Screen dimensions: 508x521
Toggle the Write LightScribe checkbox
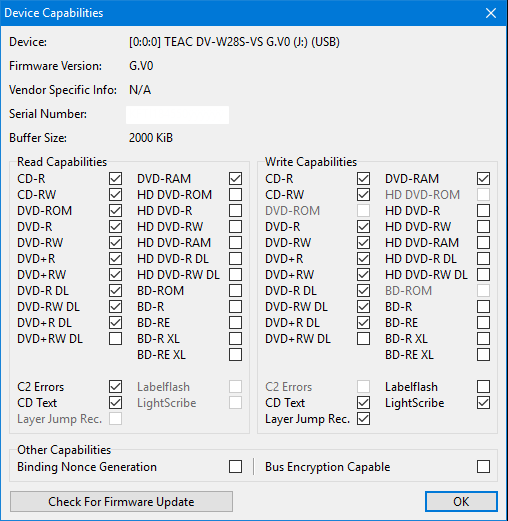click(483, 403)
